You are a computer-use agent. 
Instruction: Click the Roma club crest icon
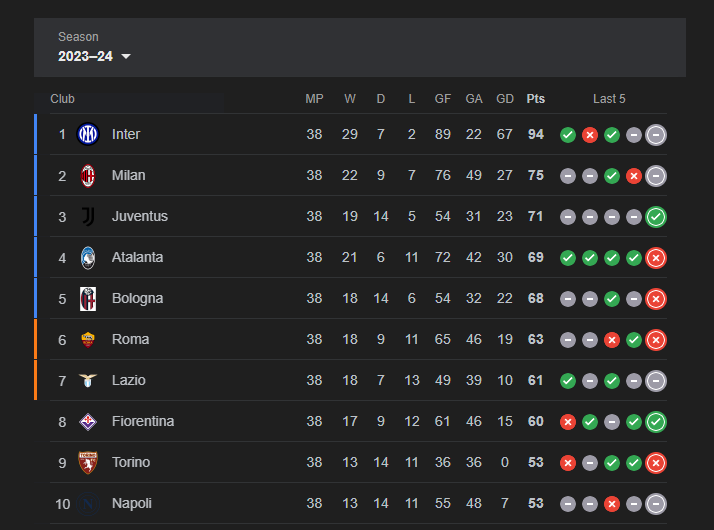[88, 339]
